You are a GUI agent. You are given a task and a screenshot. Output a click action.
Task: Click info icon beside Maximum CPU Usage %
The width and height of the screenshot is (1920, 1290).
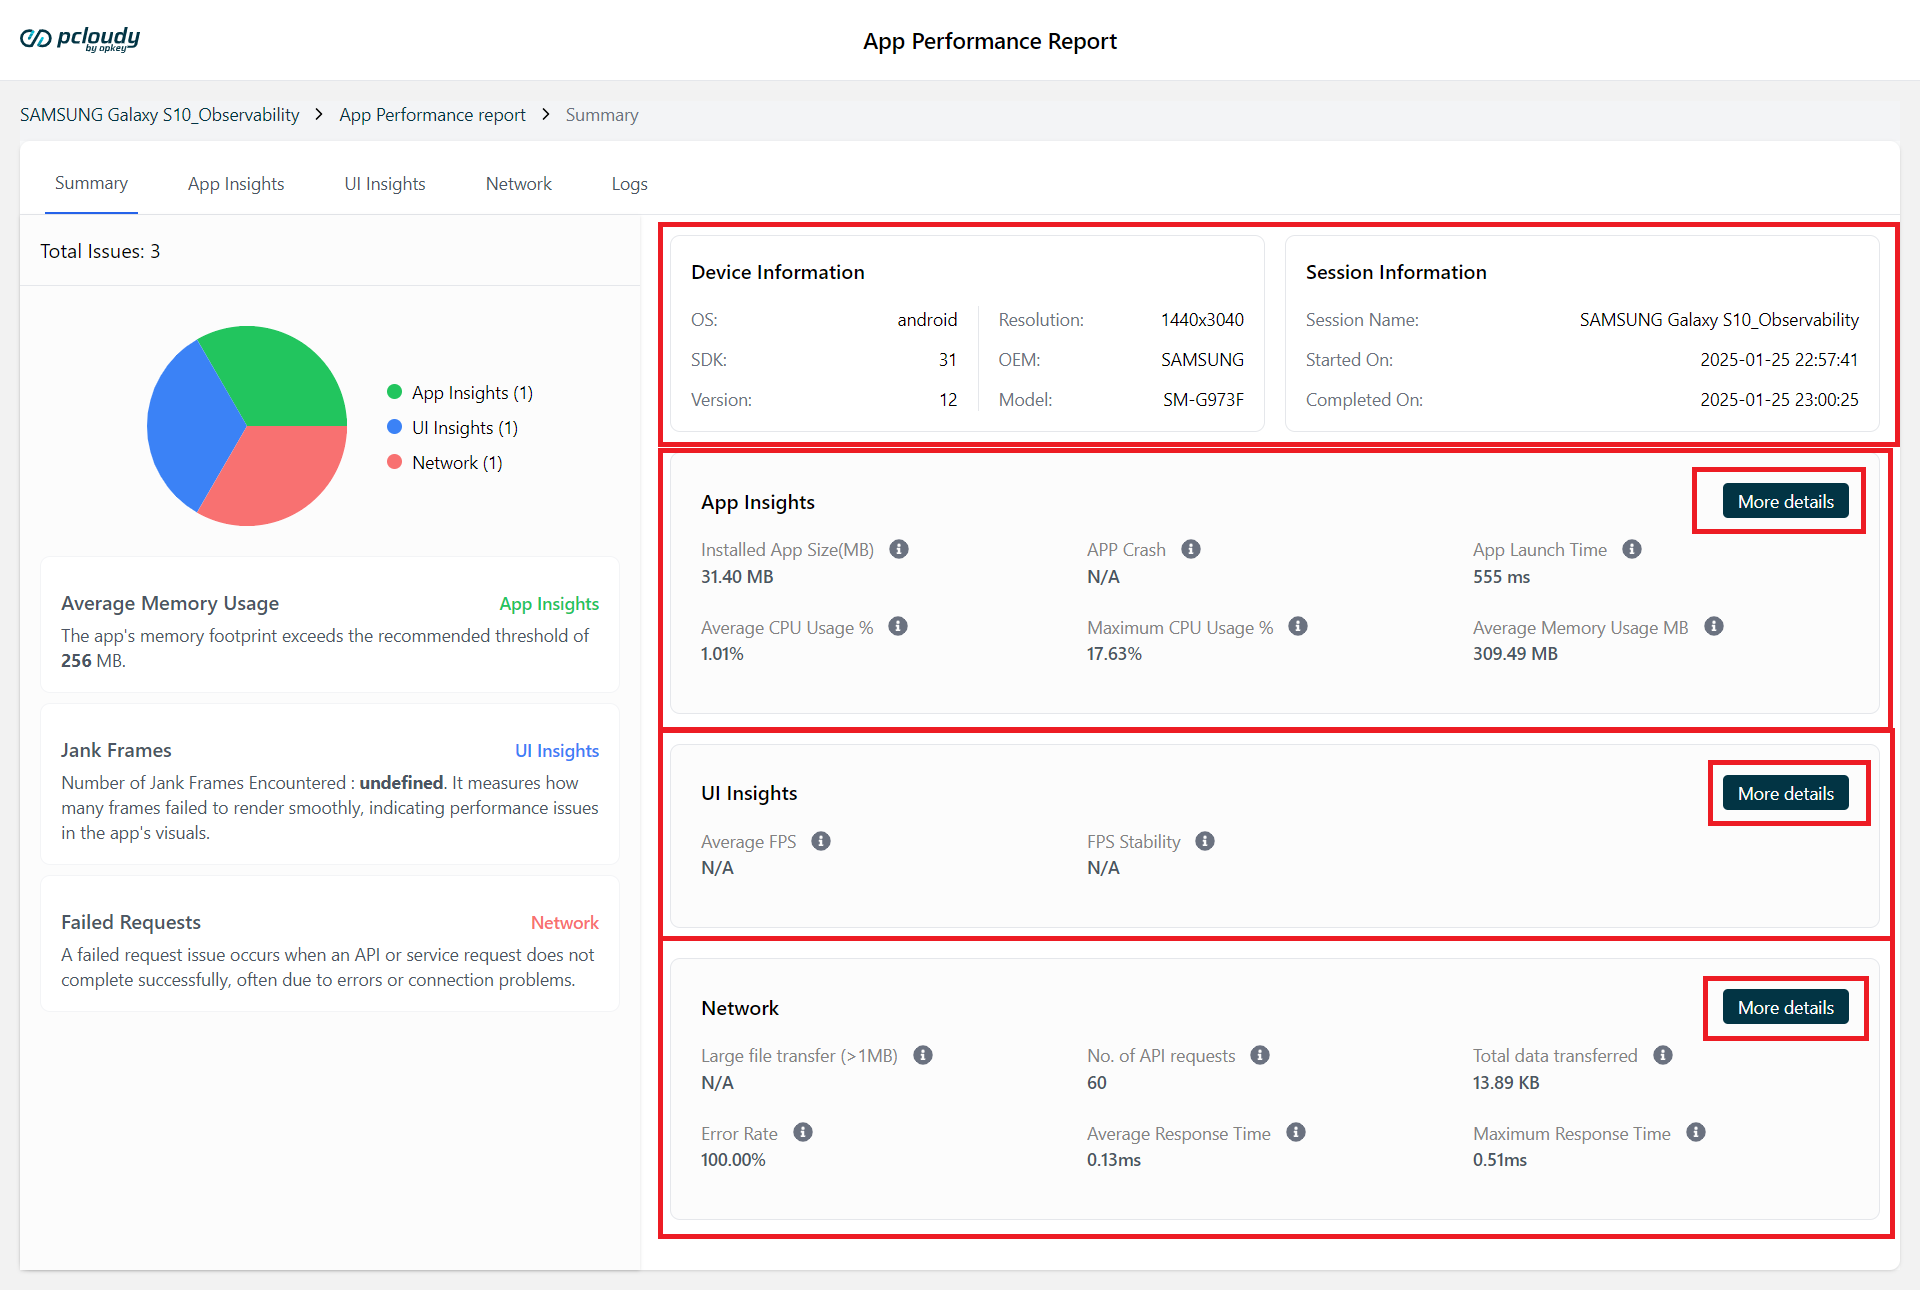[x=1298, y=626]
